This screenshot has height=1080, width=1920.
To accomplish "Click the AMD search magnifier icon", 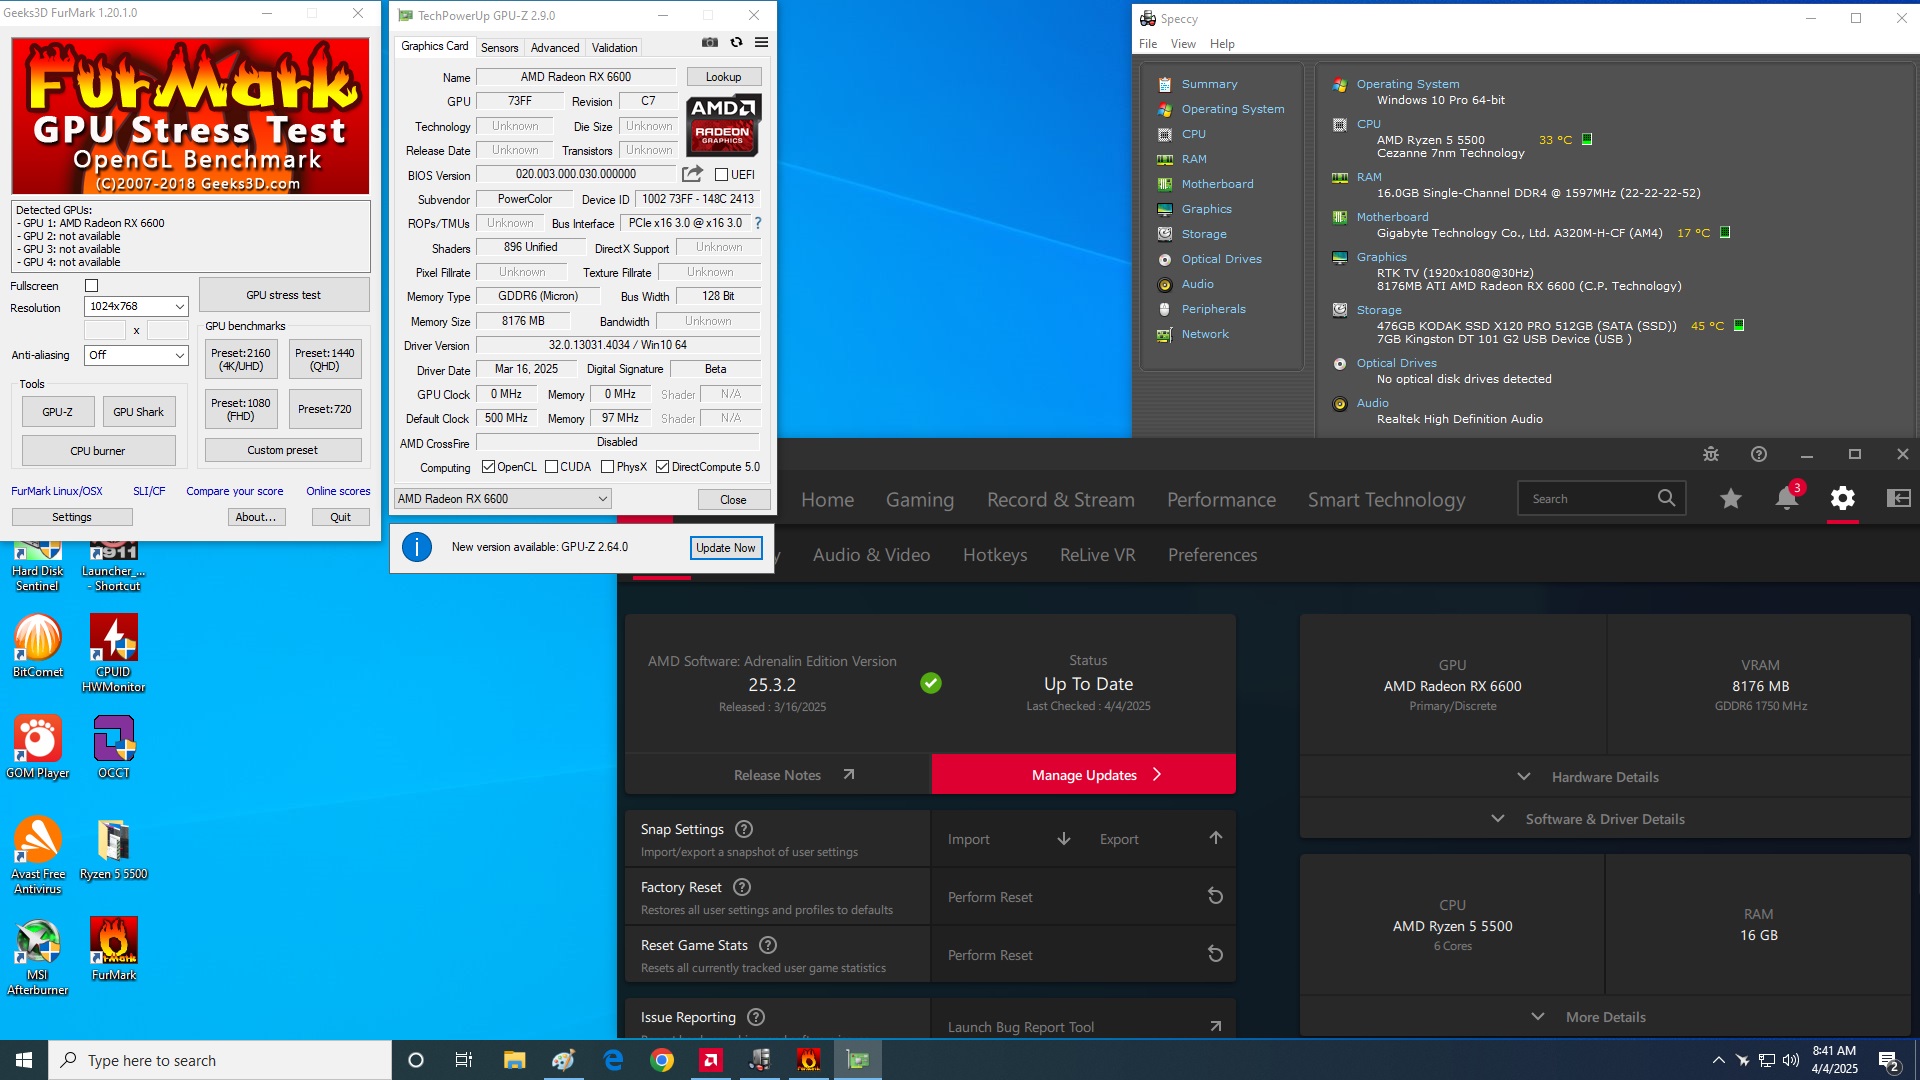I will (1666, 498).
